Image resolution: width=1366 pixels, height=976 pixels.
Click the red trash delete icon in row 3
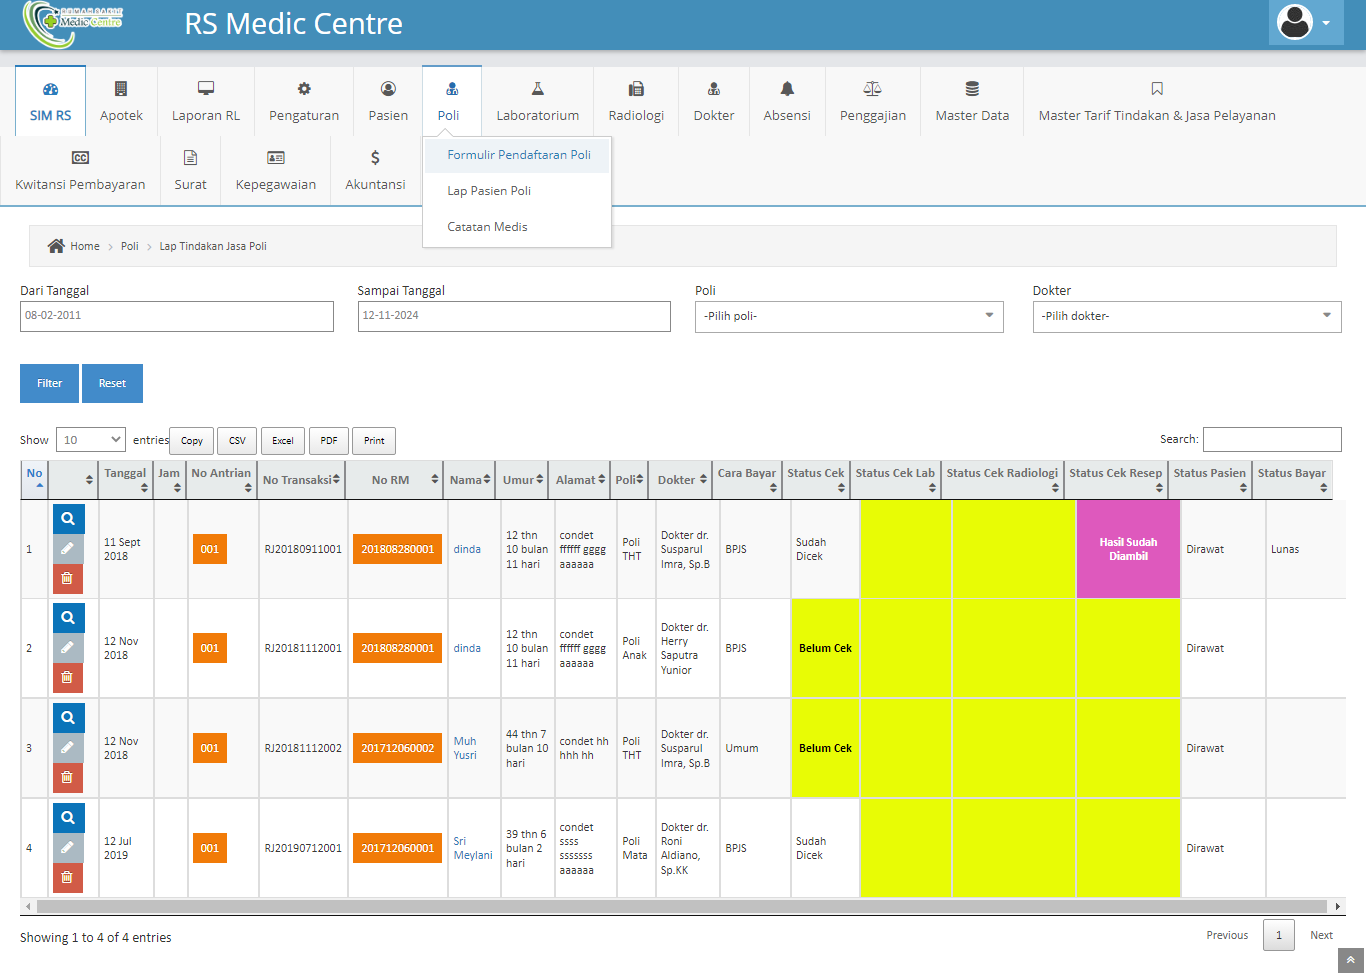pos(68,777)
